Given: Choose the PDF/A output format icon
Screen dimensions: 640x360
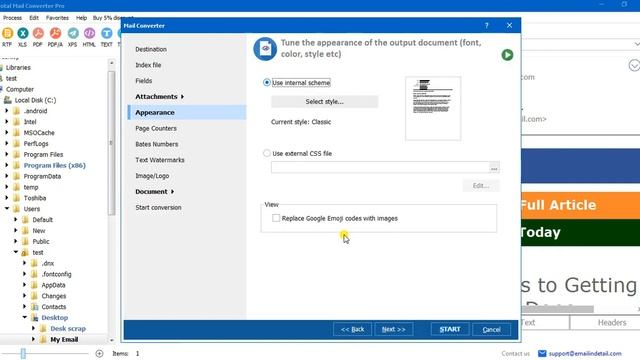Looking at the screenshot, I should pos(55,33).
